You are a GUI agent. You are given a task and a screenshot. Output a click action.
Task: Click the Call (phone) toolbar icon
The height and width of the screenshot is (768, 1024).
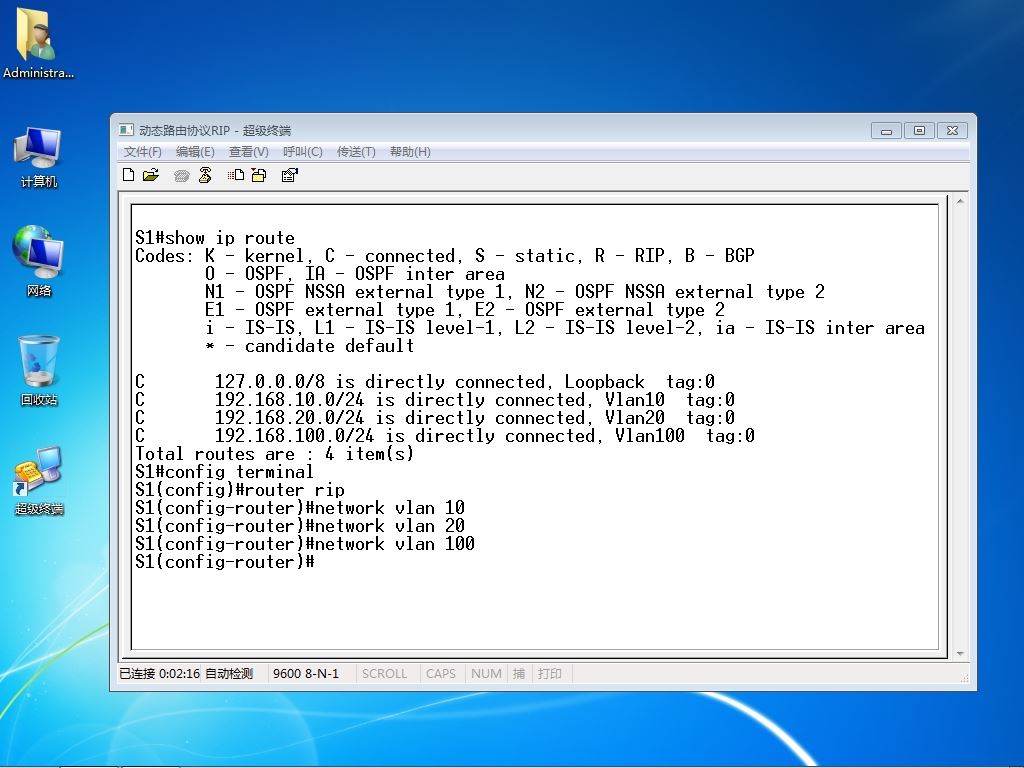tap(182, 175)
